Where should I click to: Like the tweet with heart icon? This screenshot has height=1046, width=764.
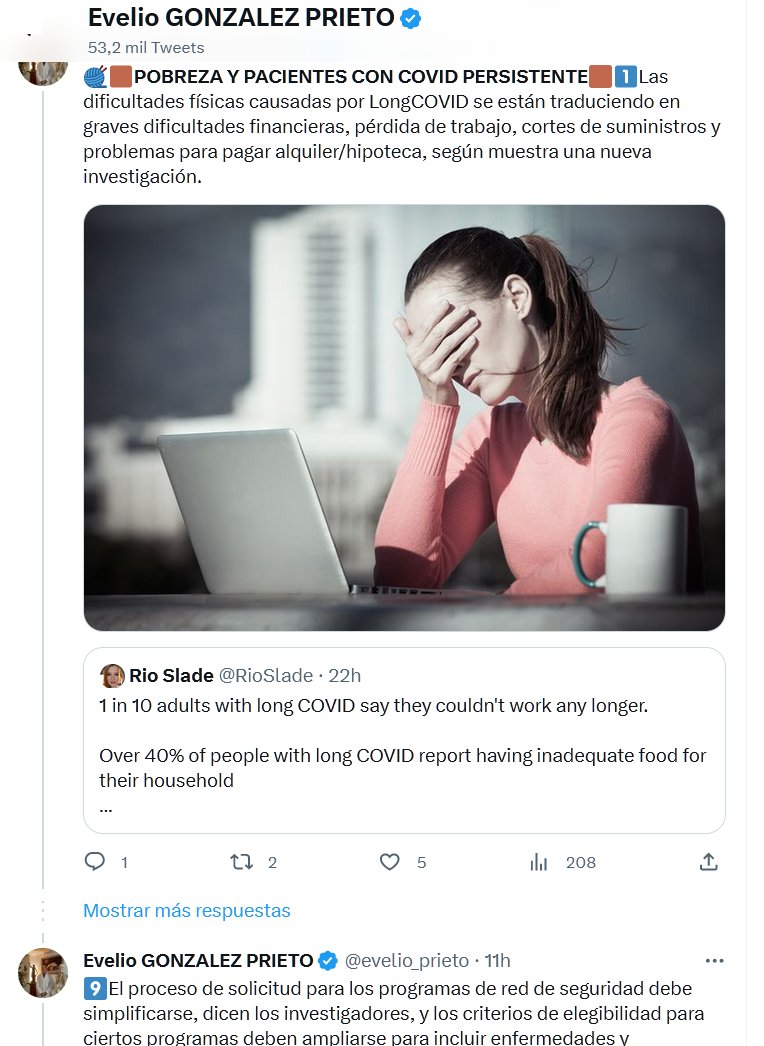[390, 861]
